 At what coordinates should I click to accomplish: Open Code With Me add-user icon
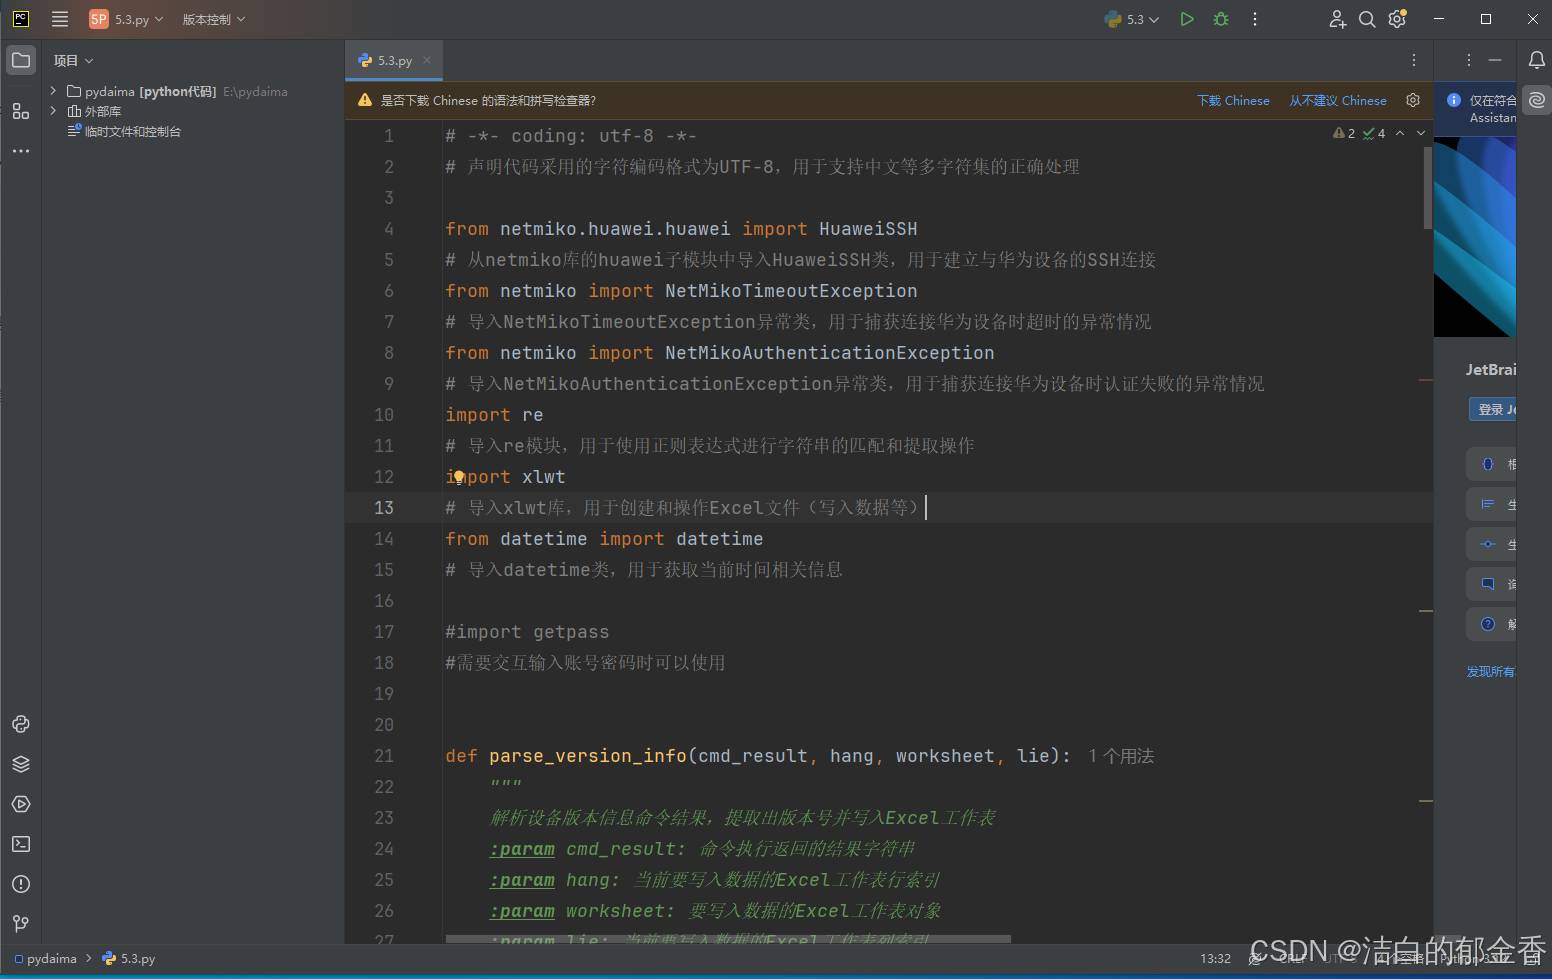pos(1337,19)
